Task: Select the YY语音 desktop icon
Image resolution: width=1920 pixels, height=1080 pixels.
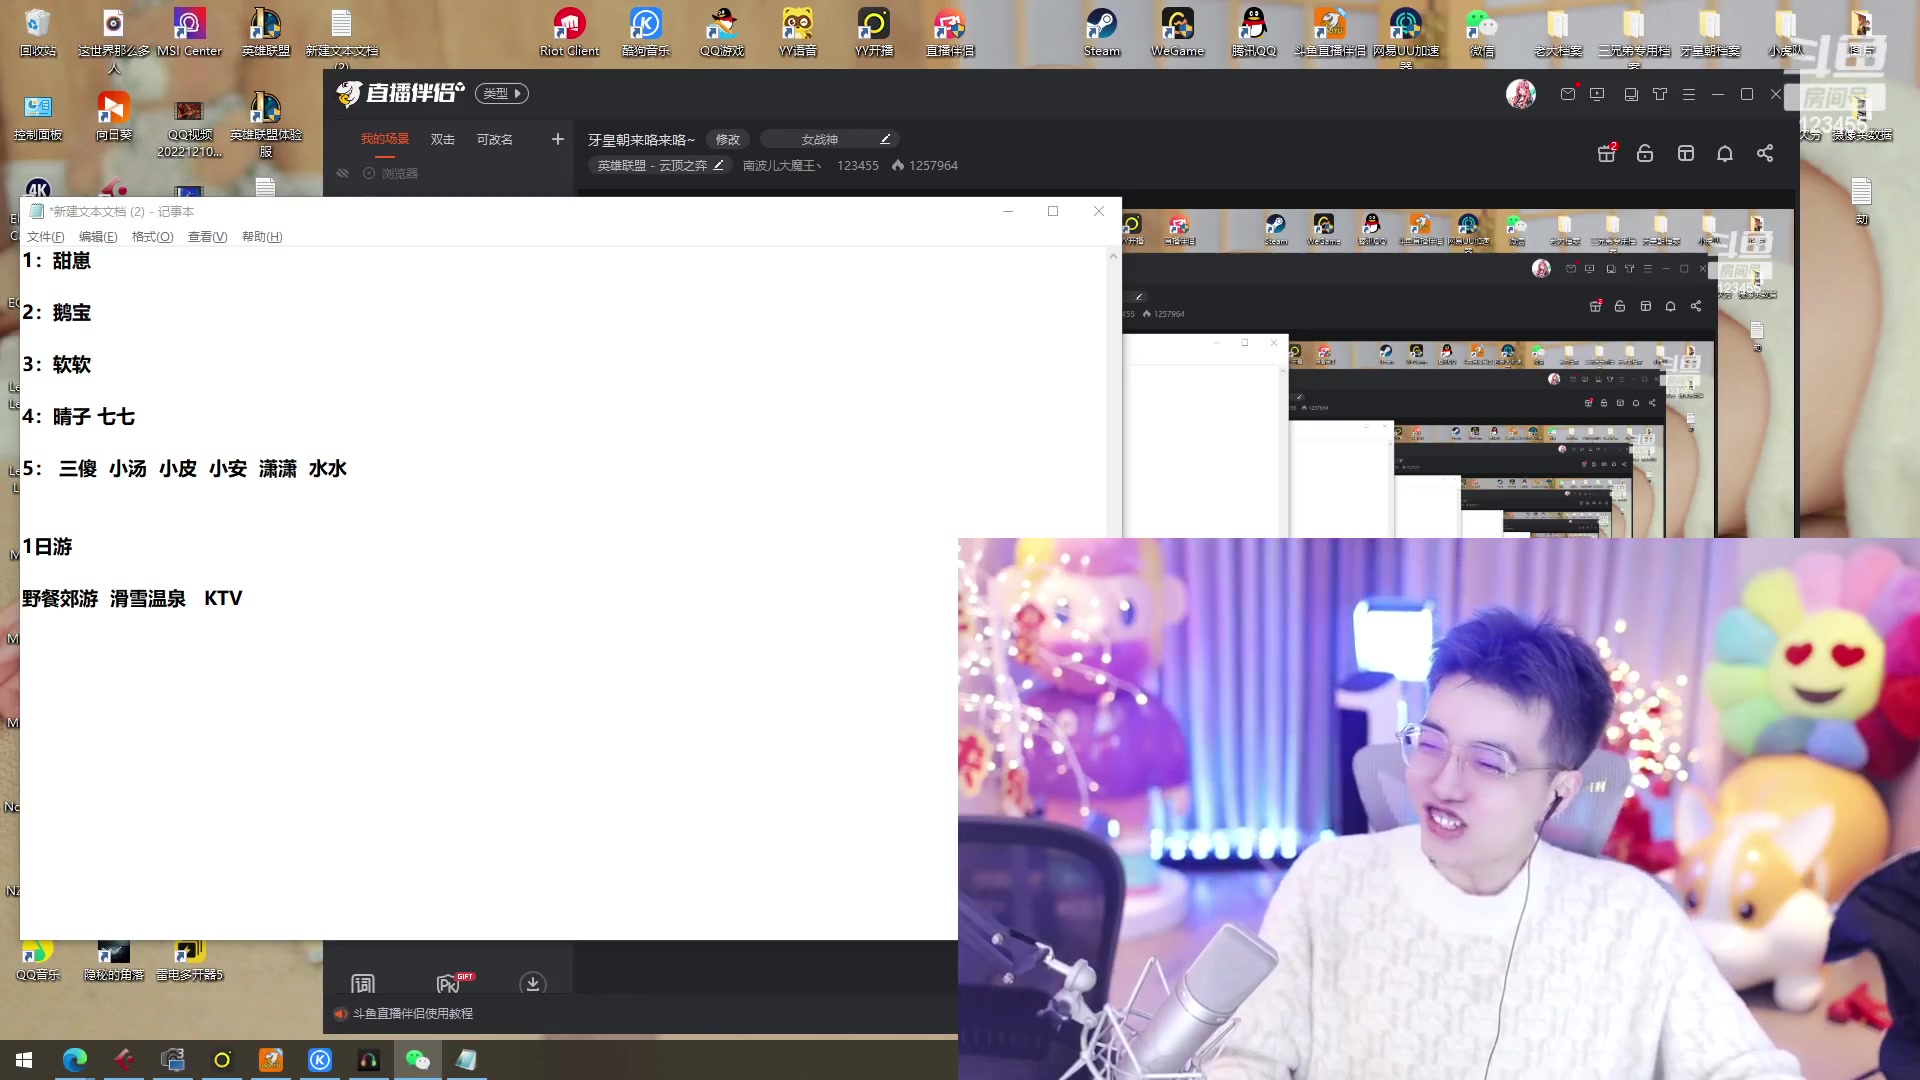Action: point(797,32)
